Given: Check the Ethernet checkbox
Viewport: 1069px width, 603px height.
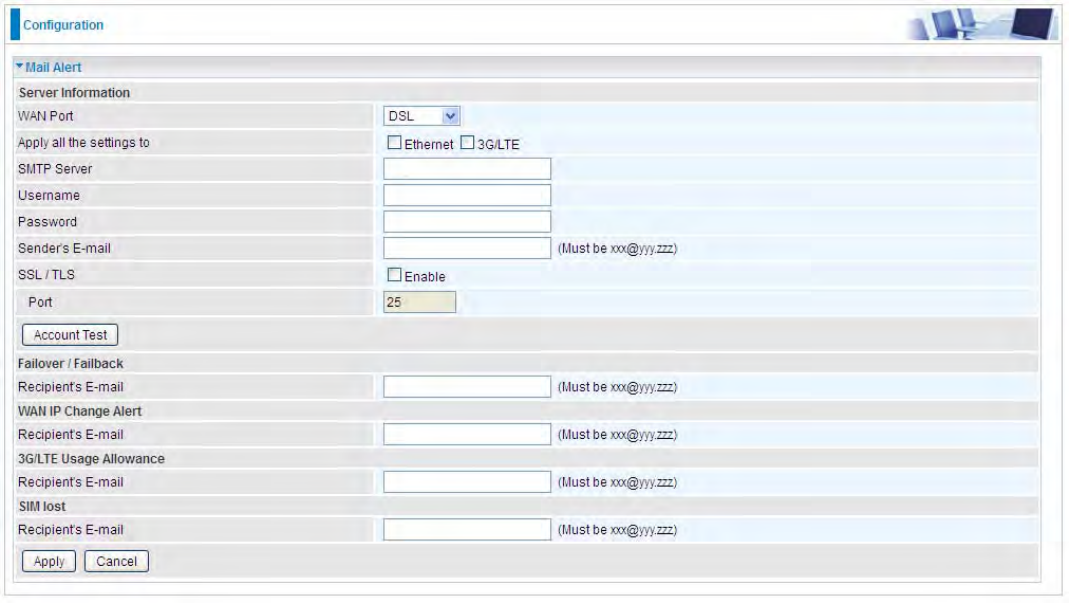Looking at the screenshot, I should [394, 143].
